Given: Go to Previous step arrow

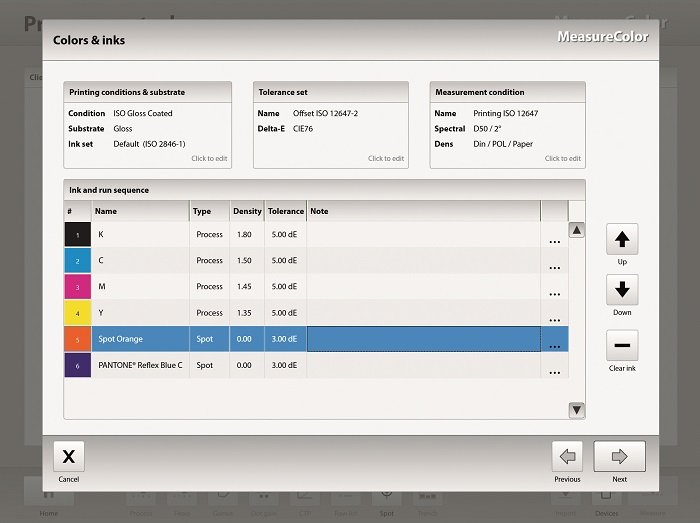Looking at the screenshot, I should [567, 456].
